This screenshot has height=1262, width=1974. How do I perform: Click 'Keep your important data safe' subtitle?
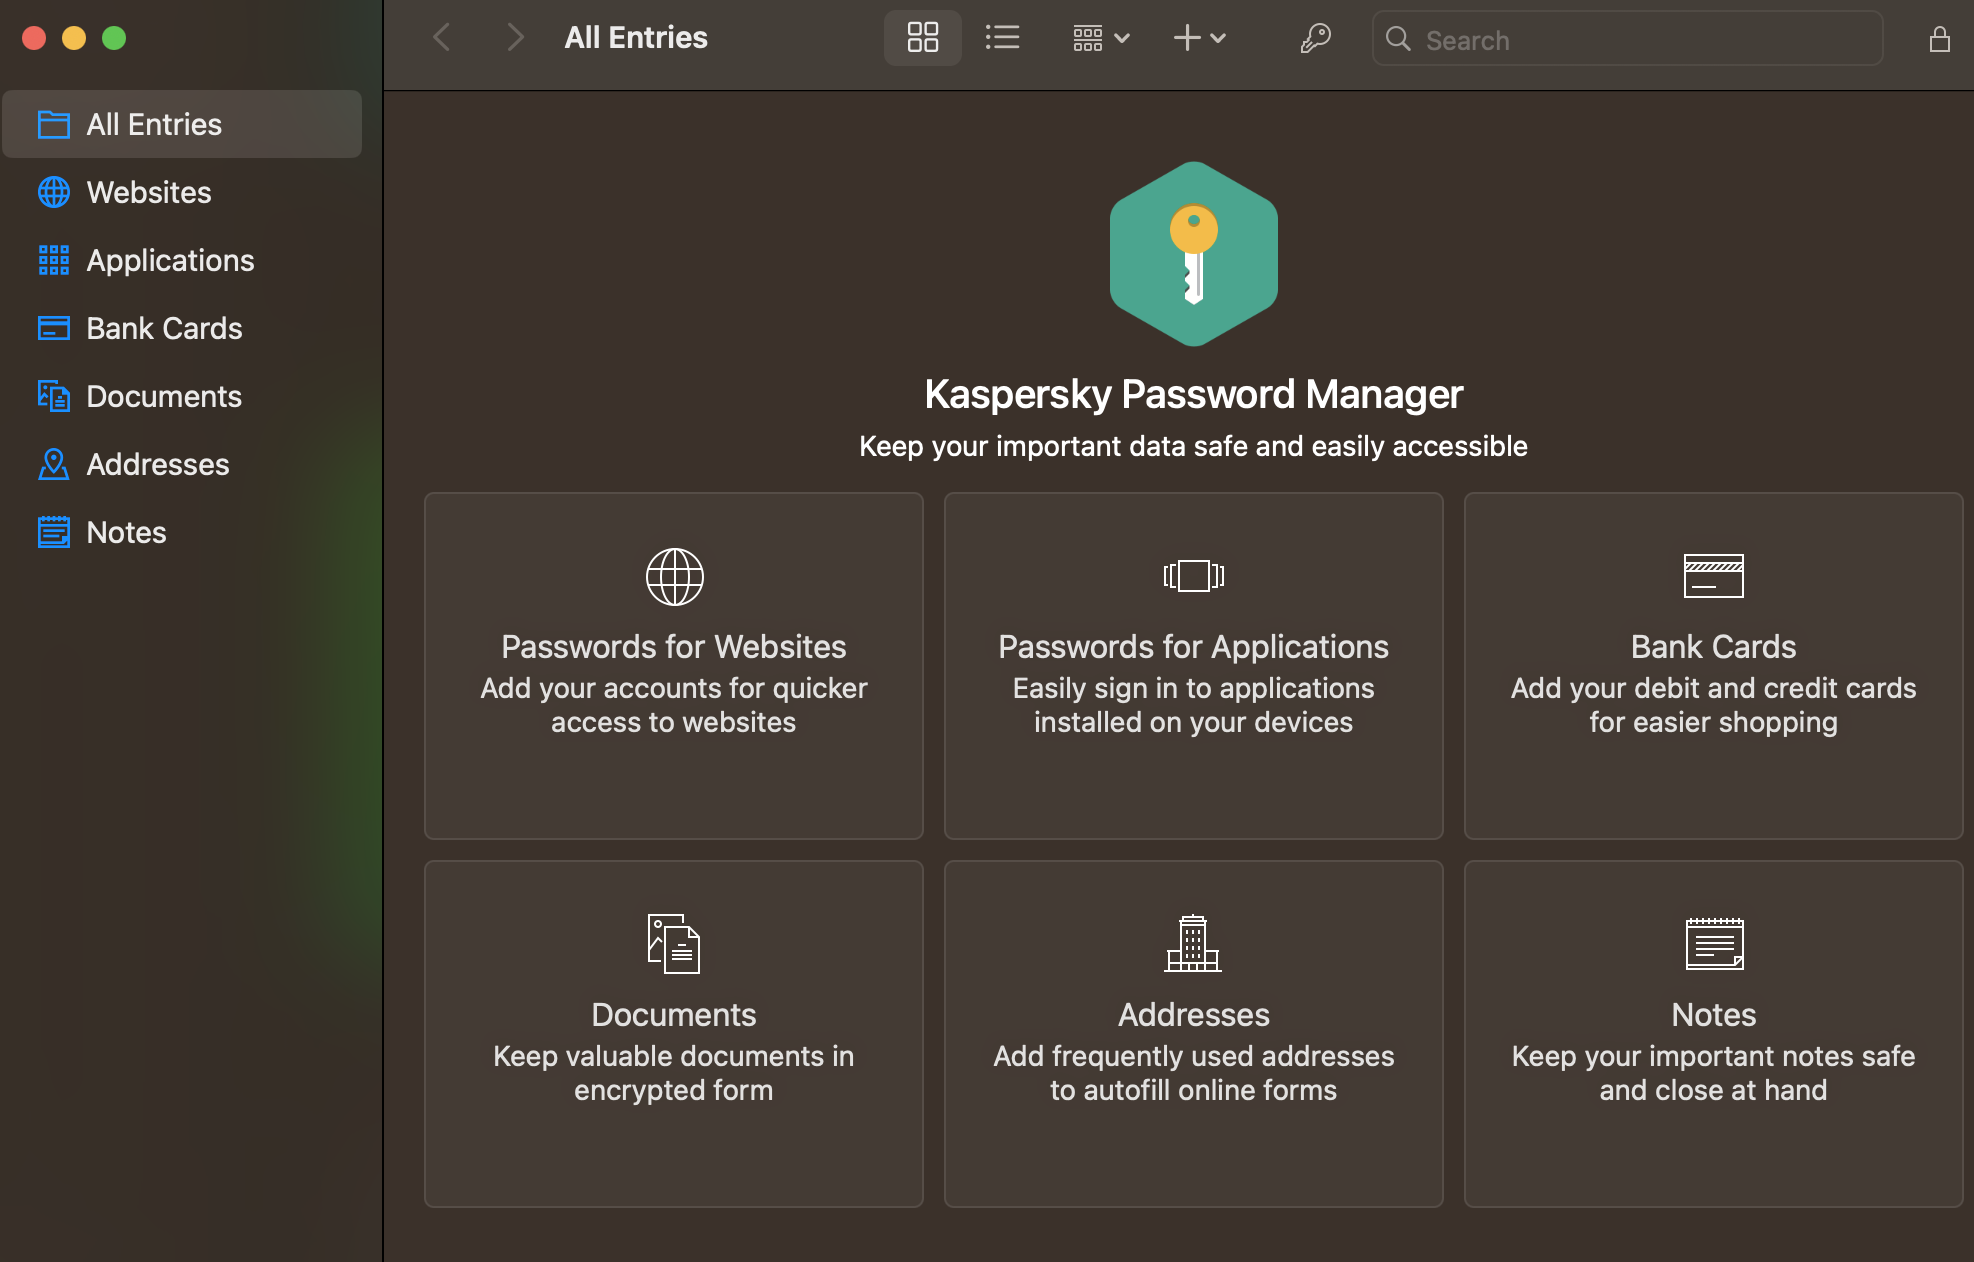[1194, 446]
